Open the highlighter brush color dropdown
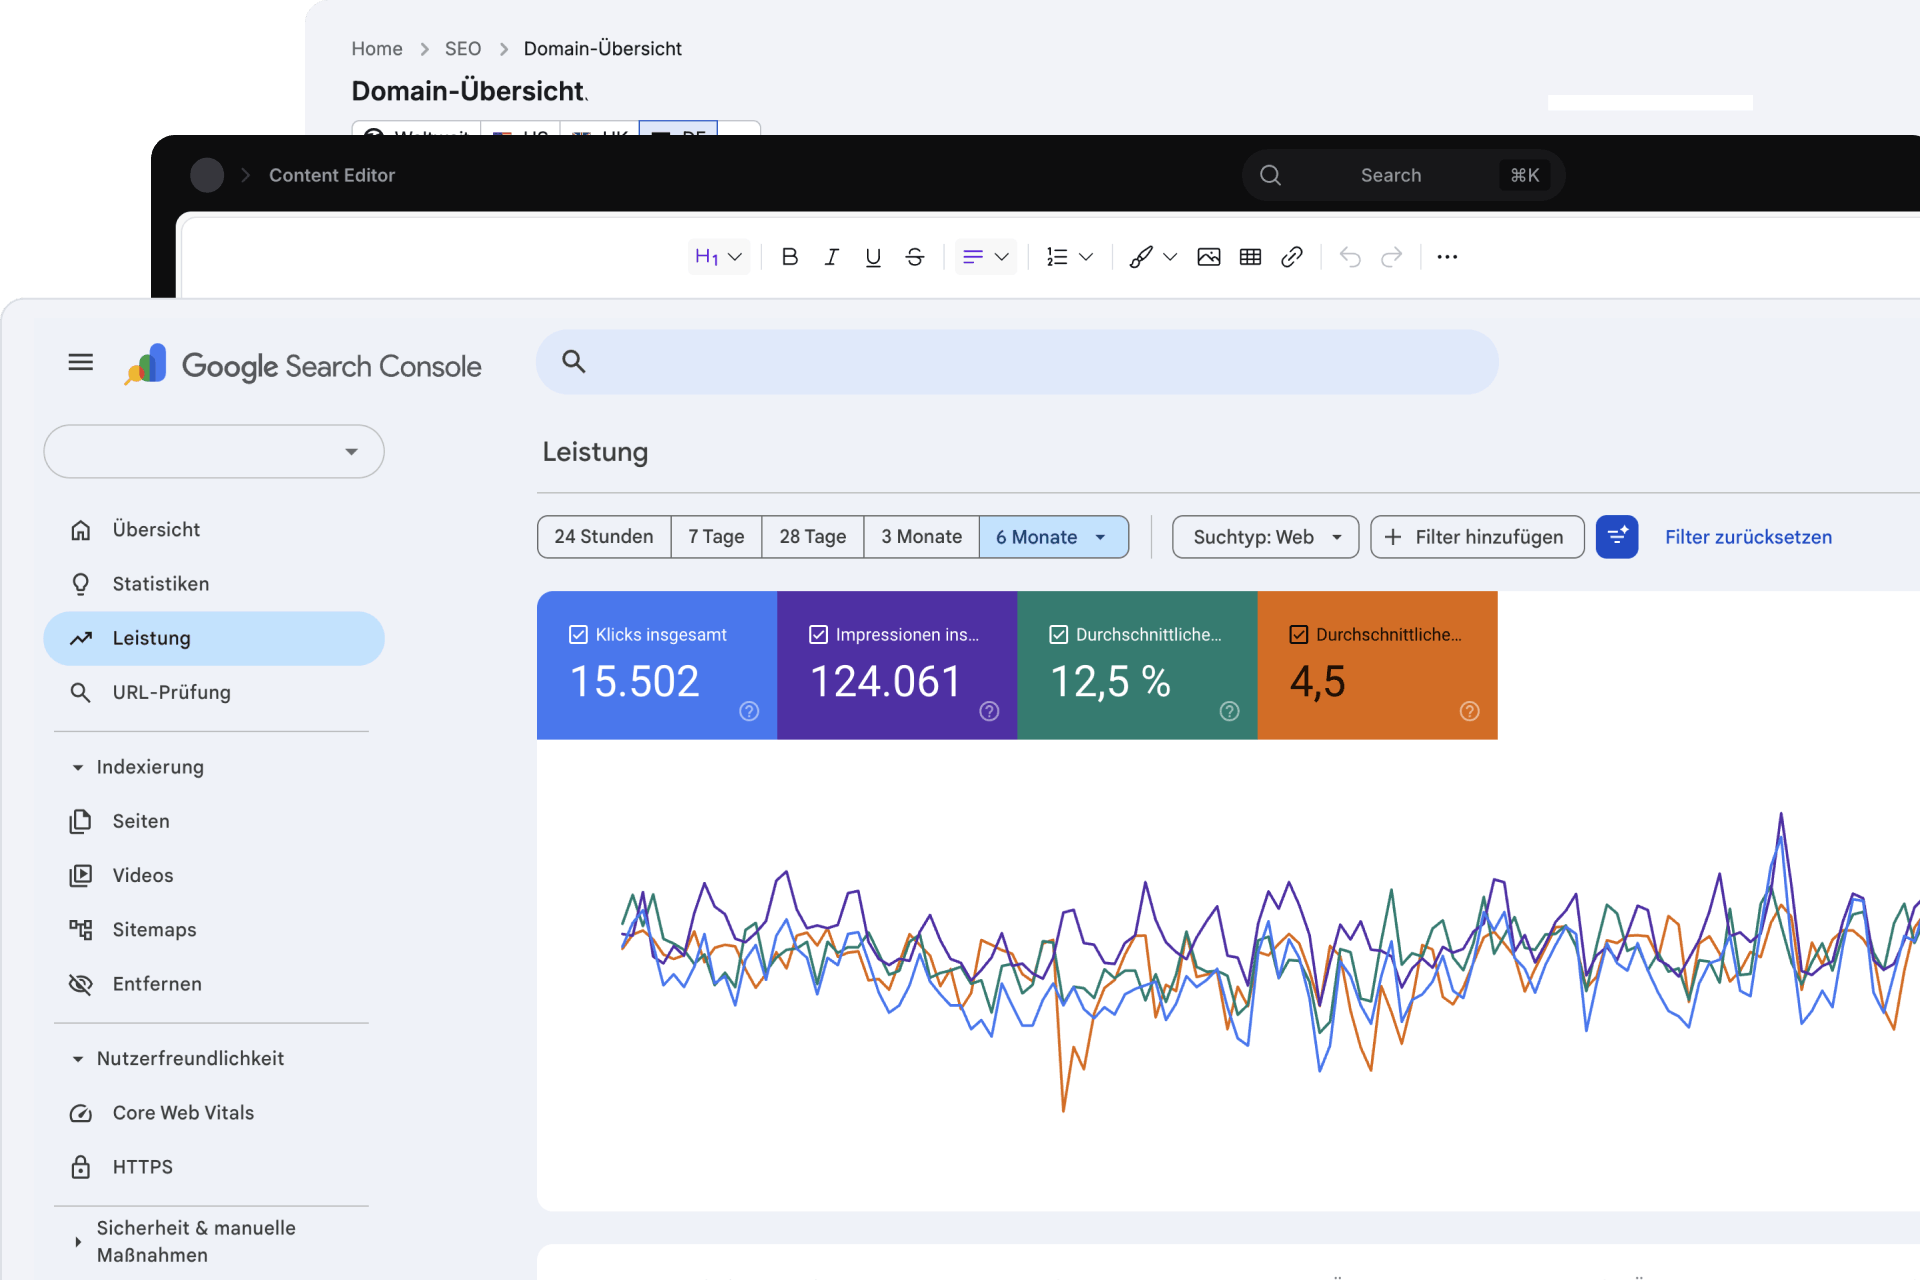 (1152, 257)
